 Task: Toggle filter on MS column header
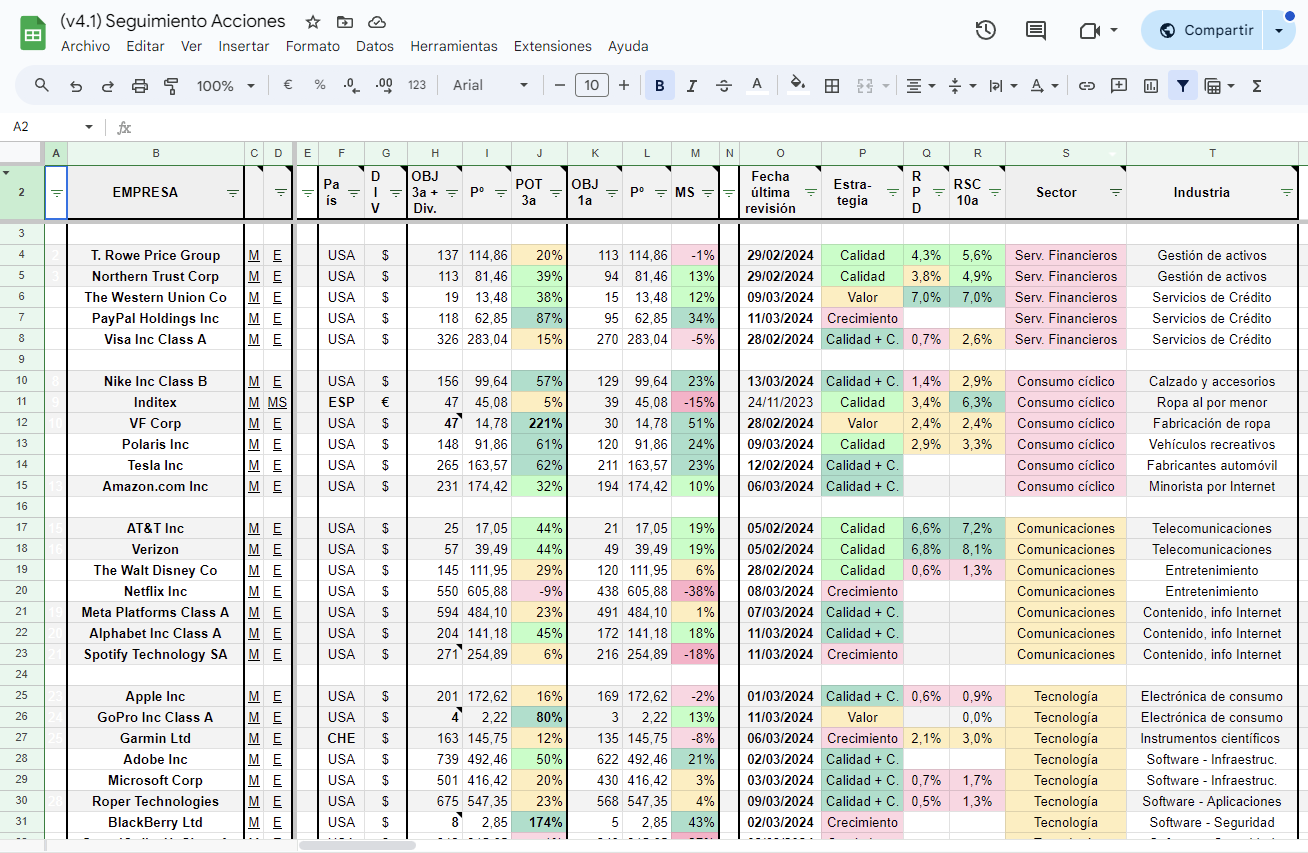click(708, 193)
